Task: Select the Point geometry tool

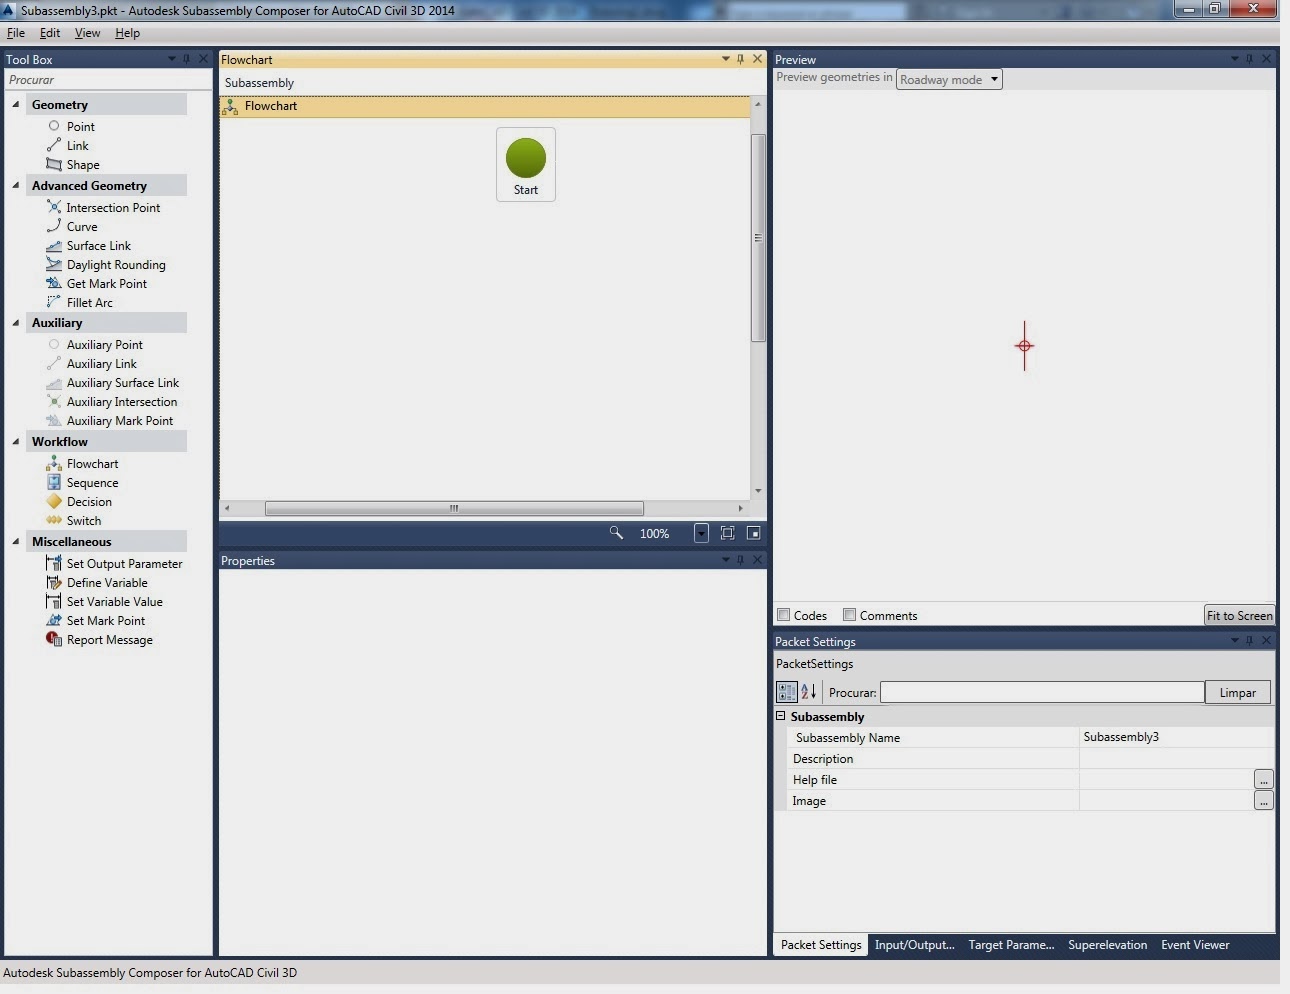Action: click(x=71, y=127)
